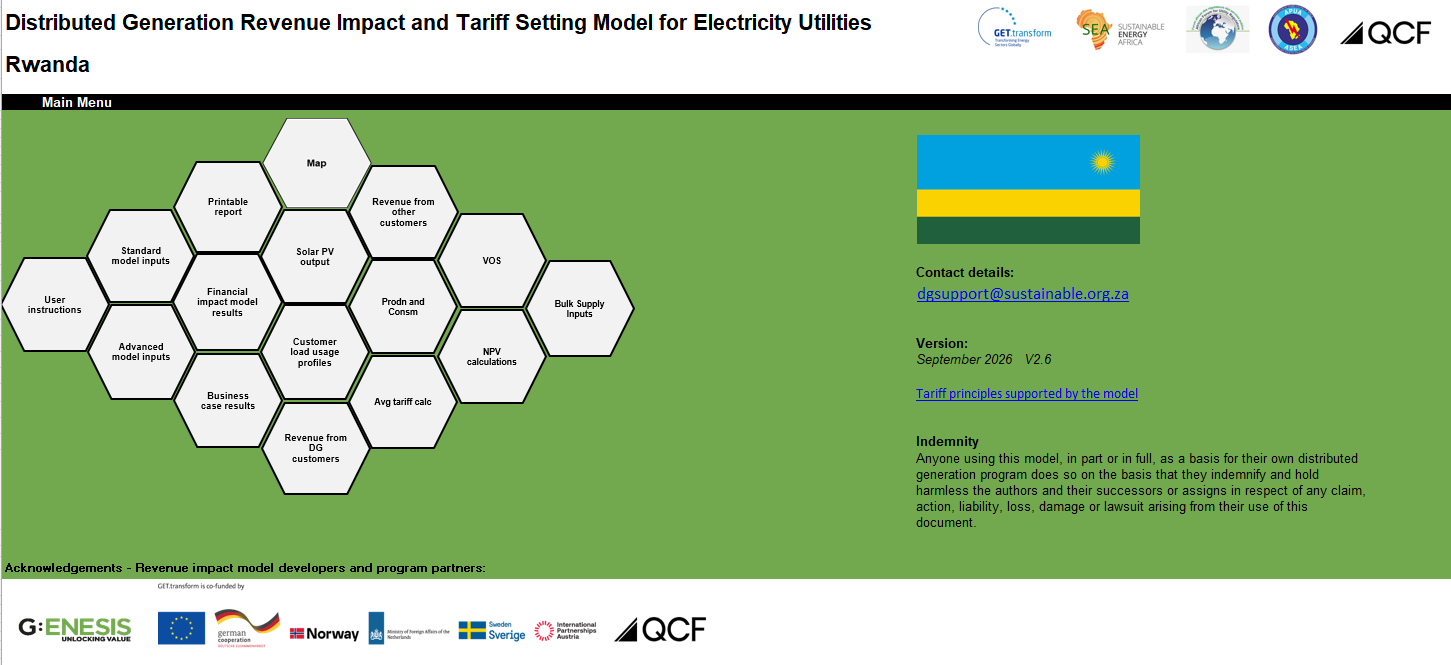Click 'GET.transform is co-funded by' caption

coord(201,586)
